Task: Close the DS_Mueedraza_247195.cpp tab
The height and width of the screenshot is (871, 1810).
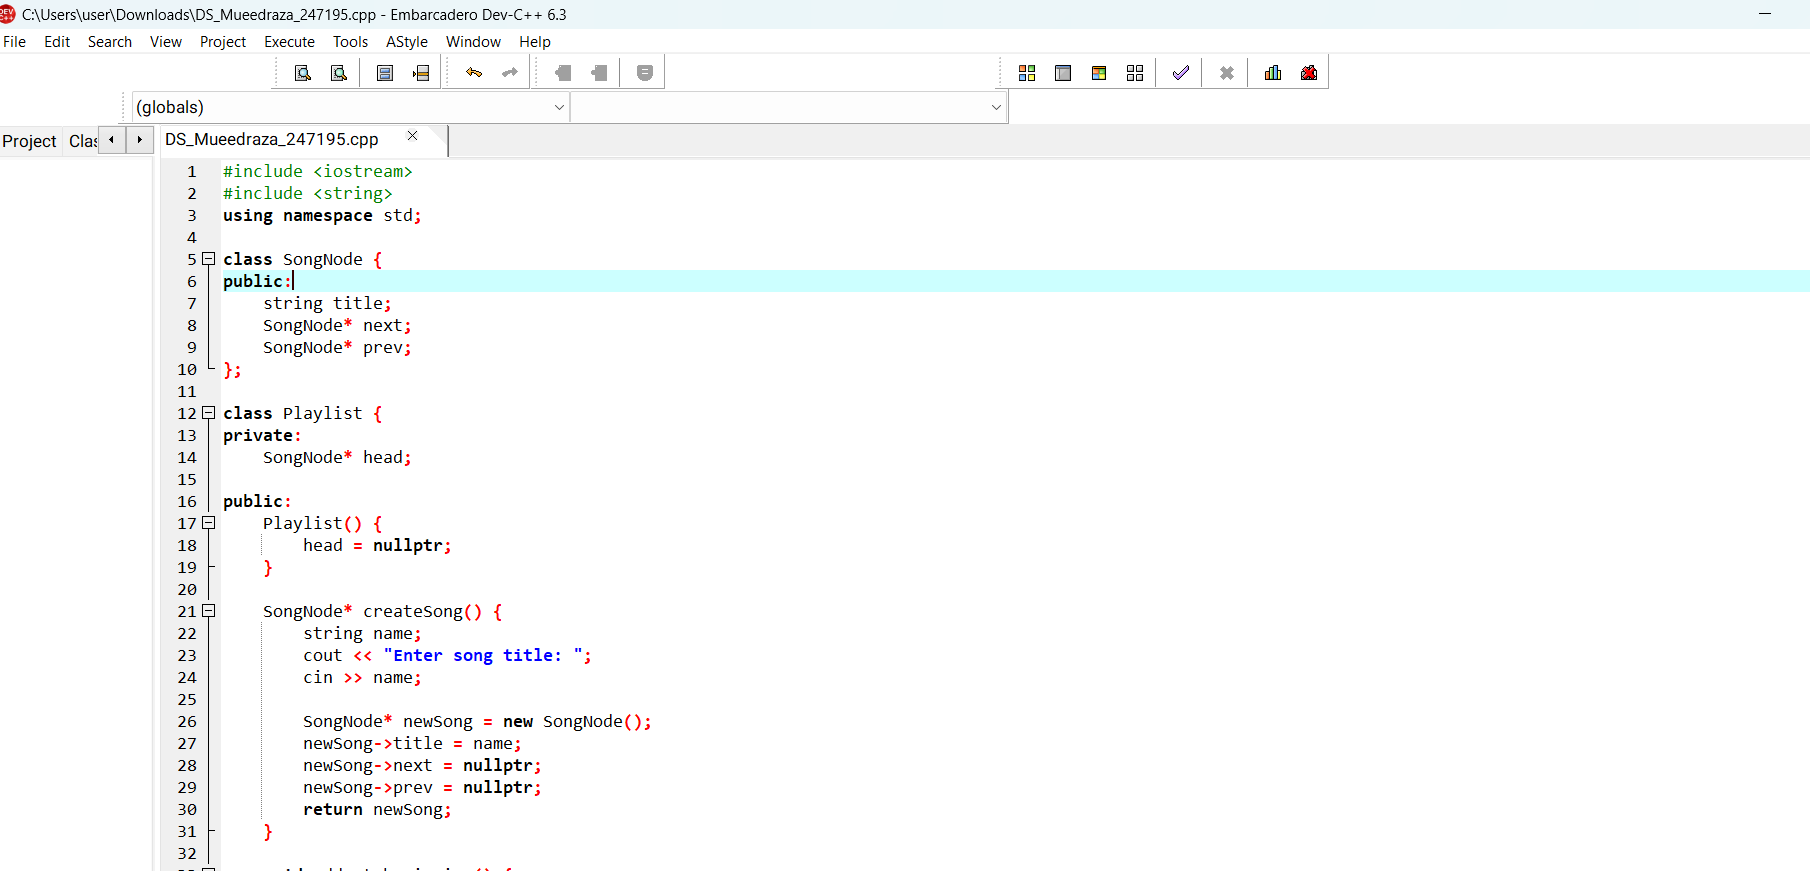Action: click(412, 136)
